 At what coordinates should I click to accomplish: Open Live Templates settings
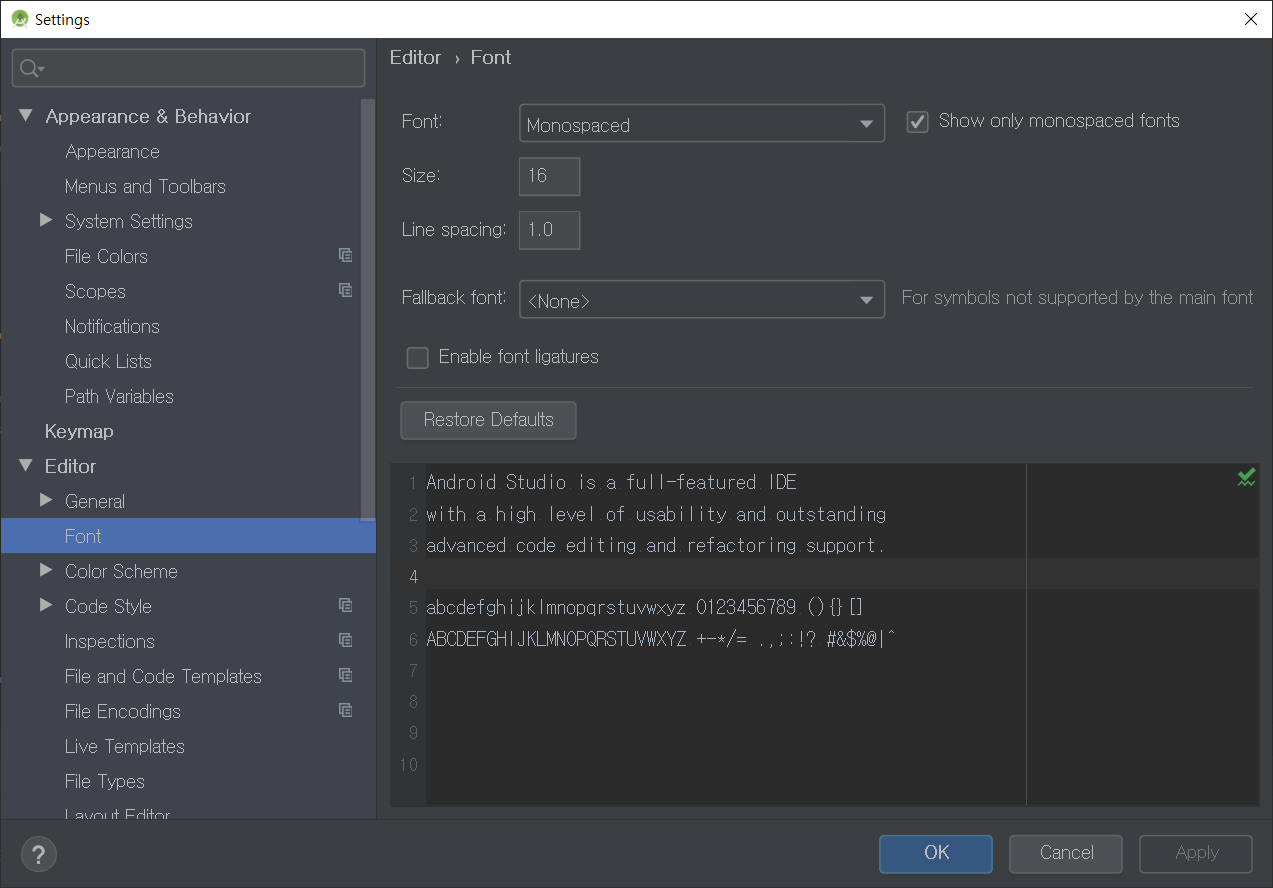tap(125, 746)
